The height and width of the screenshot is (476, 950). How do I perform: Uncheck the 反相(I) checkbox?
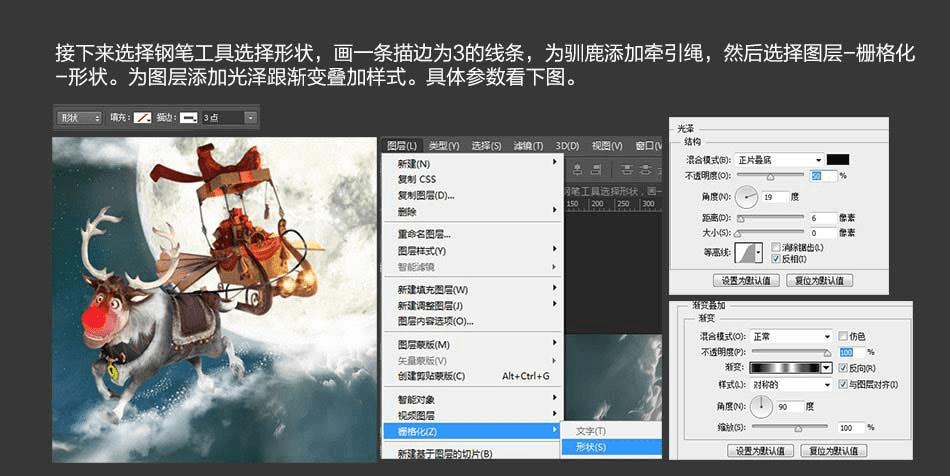tap(776, 259)
